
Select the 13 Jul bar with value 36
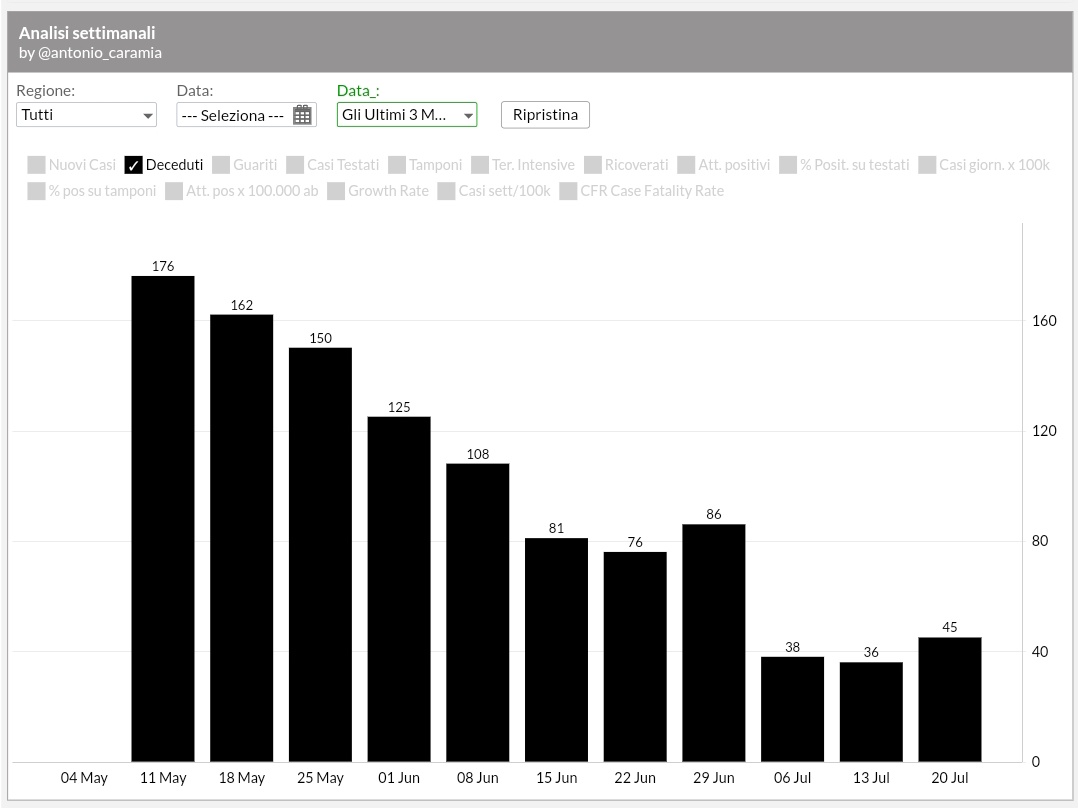coord(871,712)
